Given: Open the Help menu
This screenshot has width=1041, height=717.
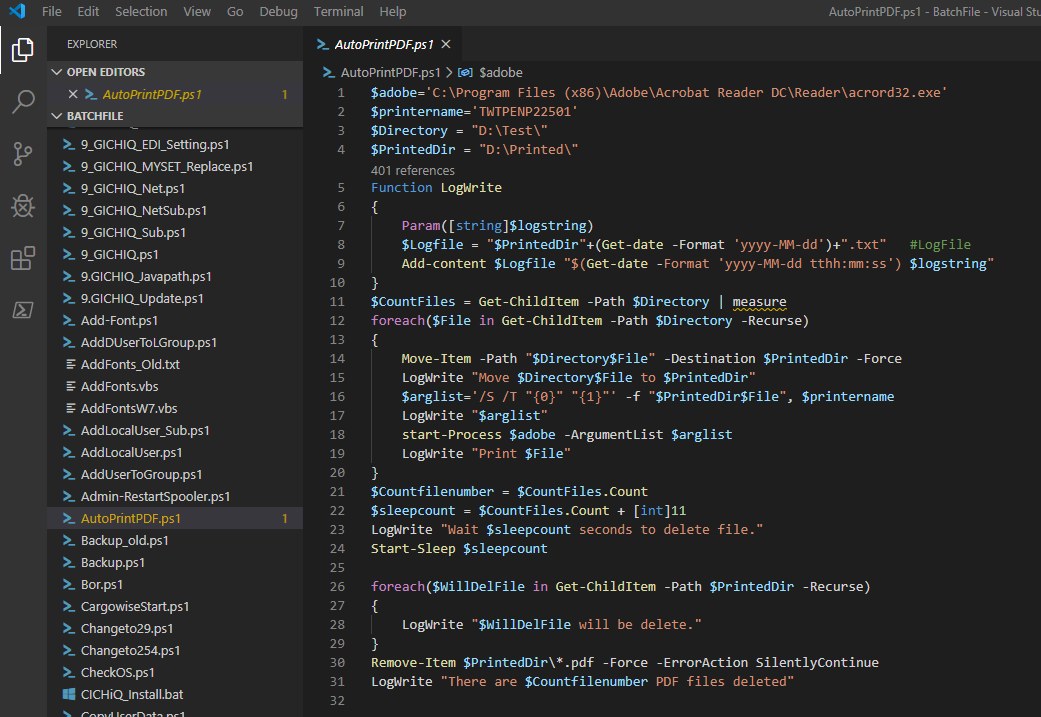Looking at the screenshot, I should 392,11.
